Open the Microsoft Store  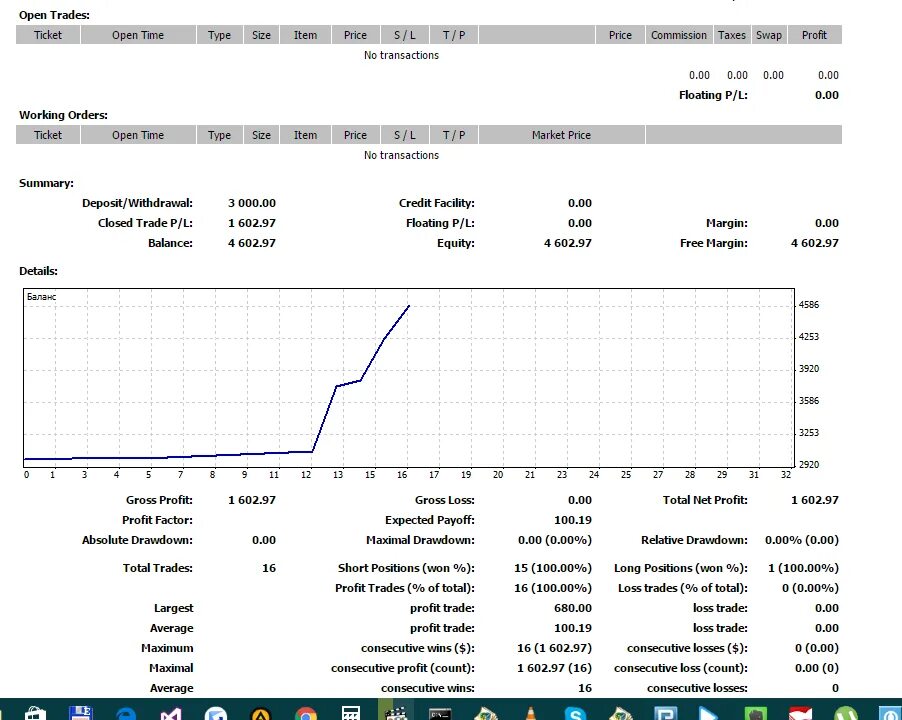(35, 712)
